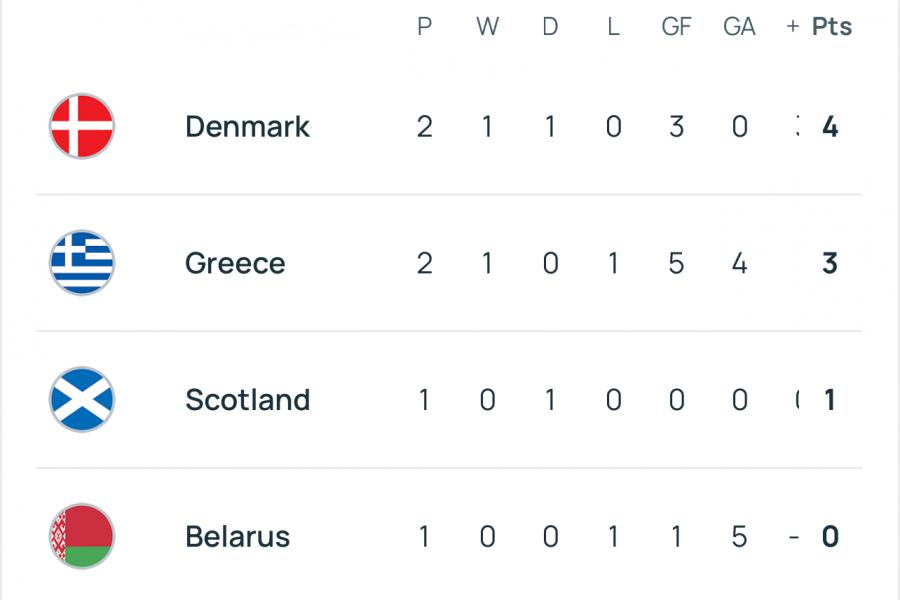Click the D (draws) column header

tap(550, 27)
